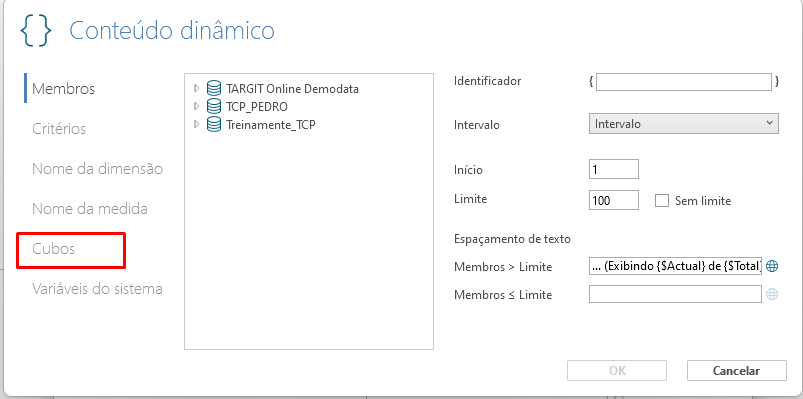The image size is (803, 399).
Task: Switch to the Critérios tab
Action: tap(59, 129)
